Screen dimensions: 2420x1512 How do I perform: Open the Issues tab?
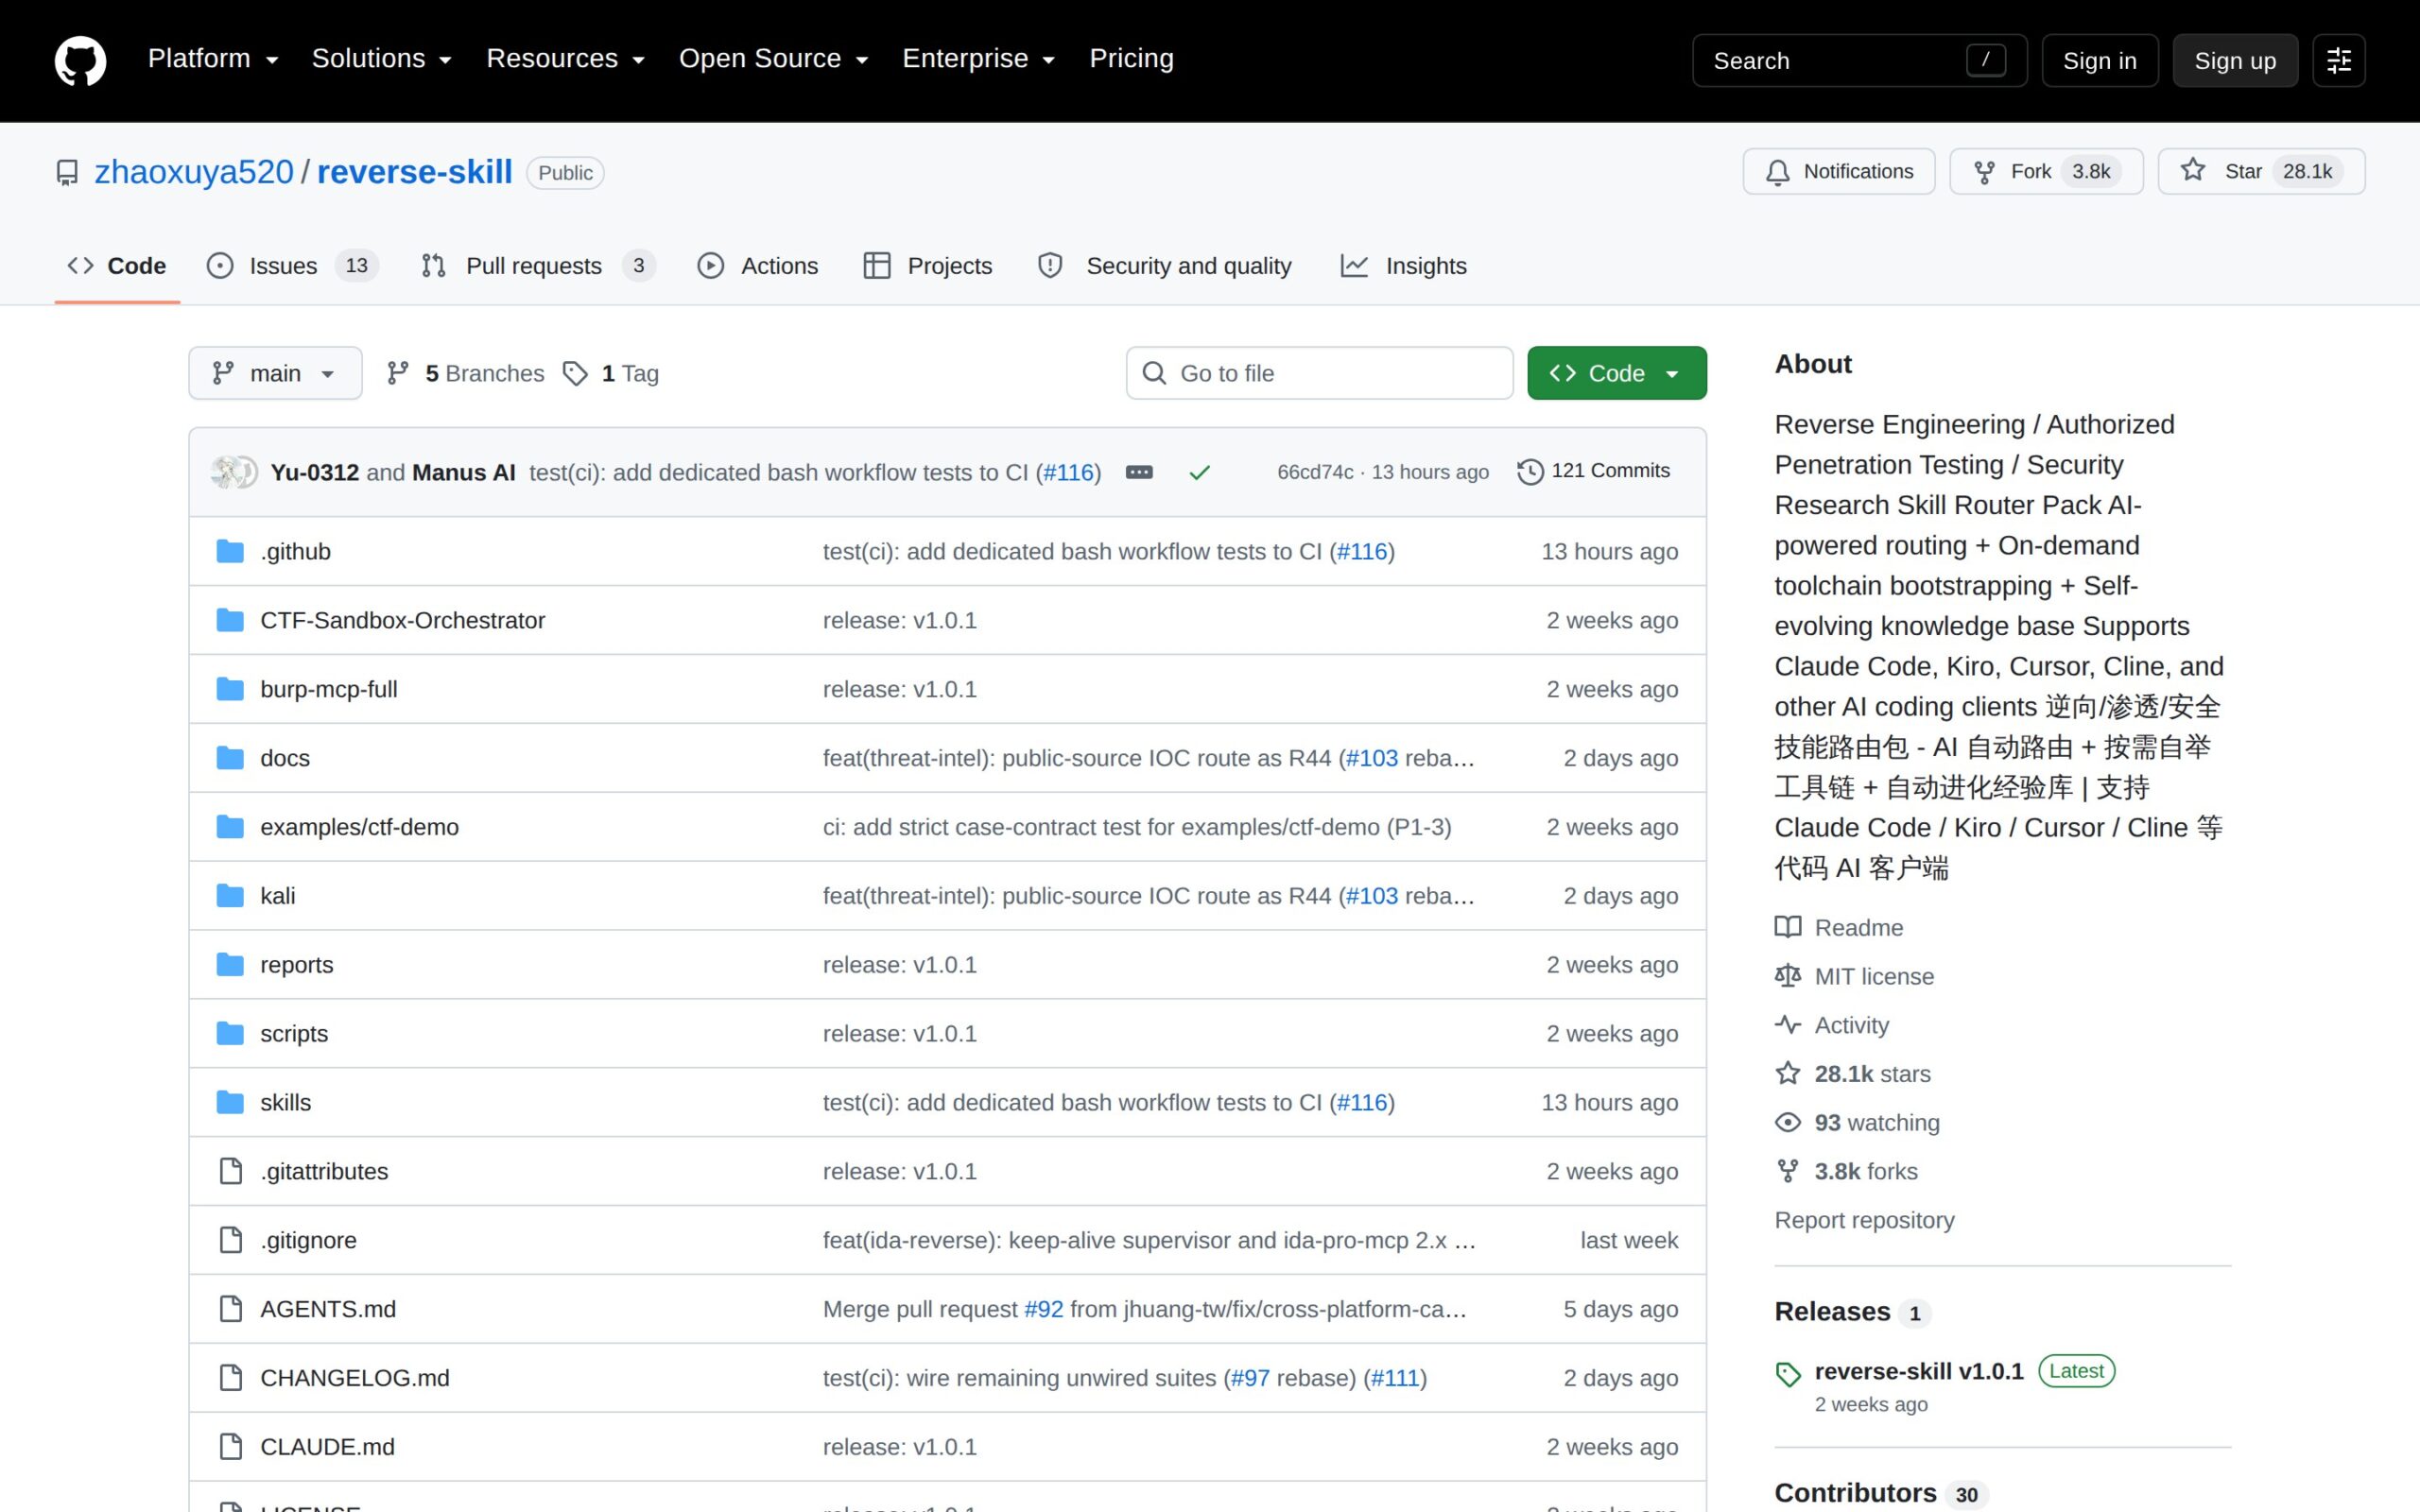[x=291, y=266]
